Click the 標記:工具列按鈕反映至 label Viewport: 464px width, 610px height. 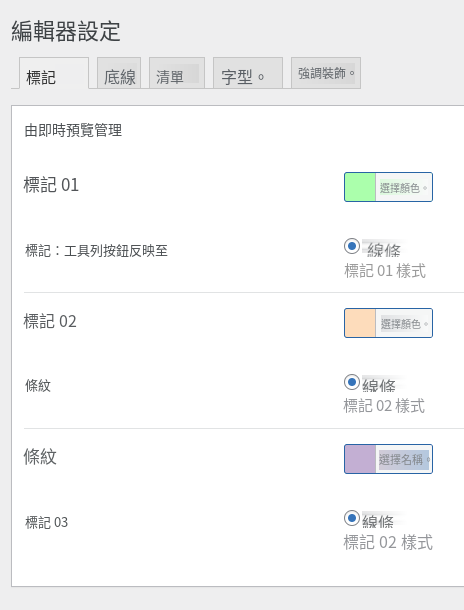[x=96, y=251]
